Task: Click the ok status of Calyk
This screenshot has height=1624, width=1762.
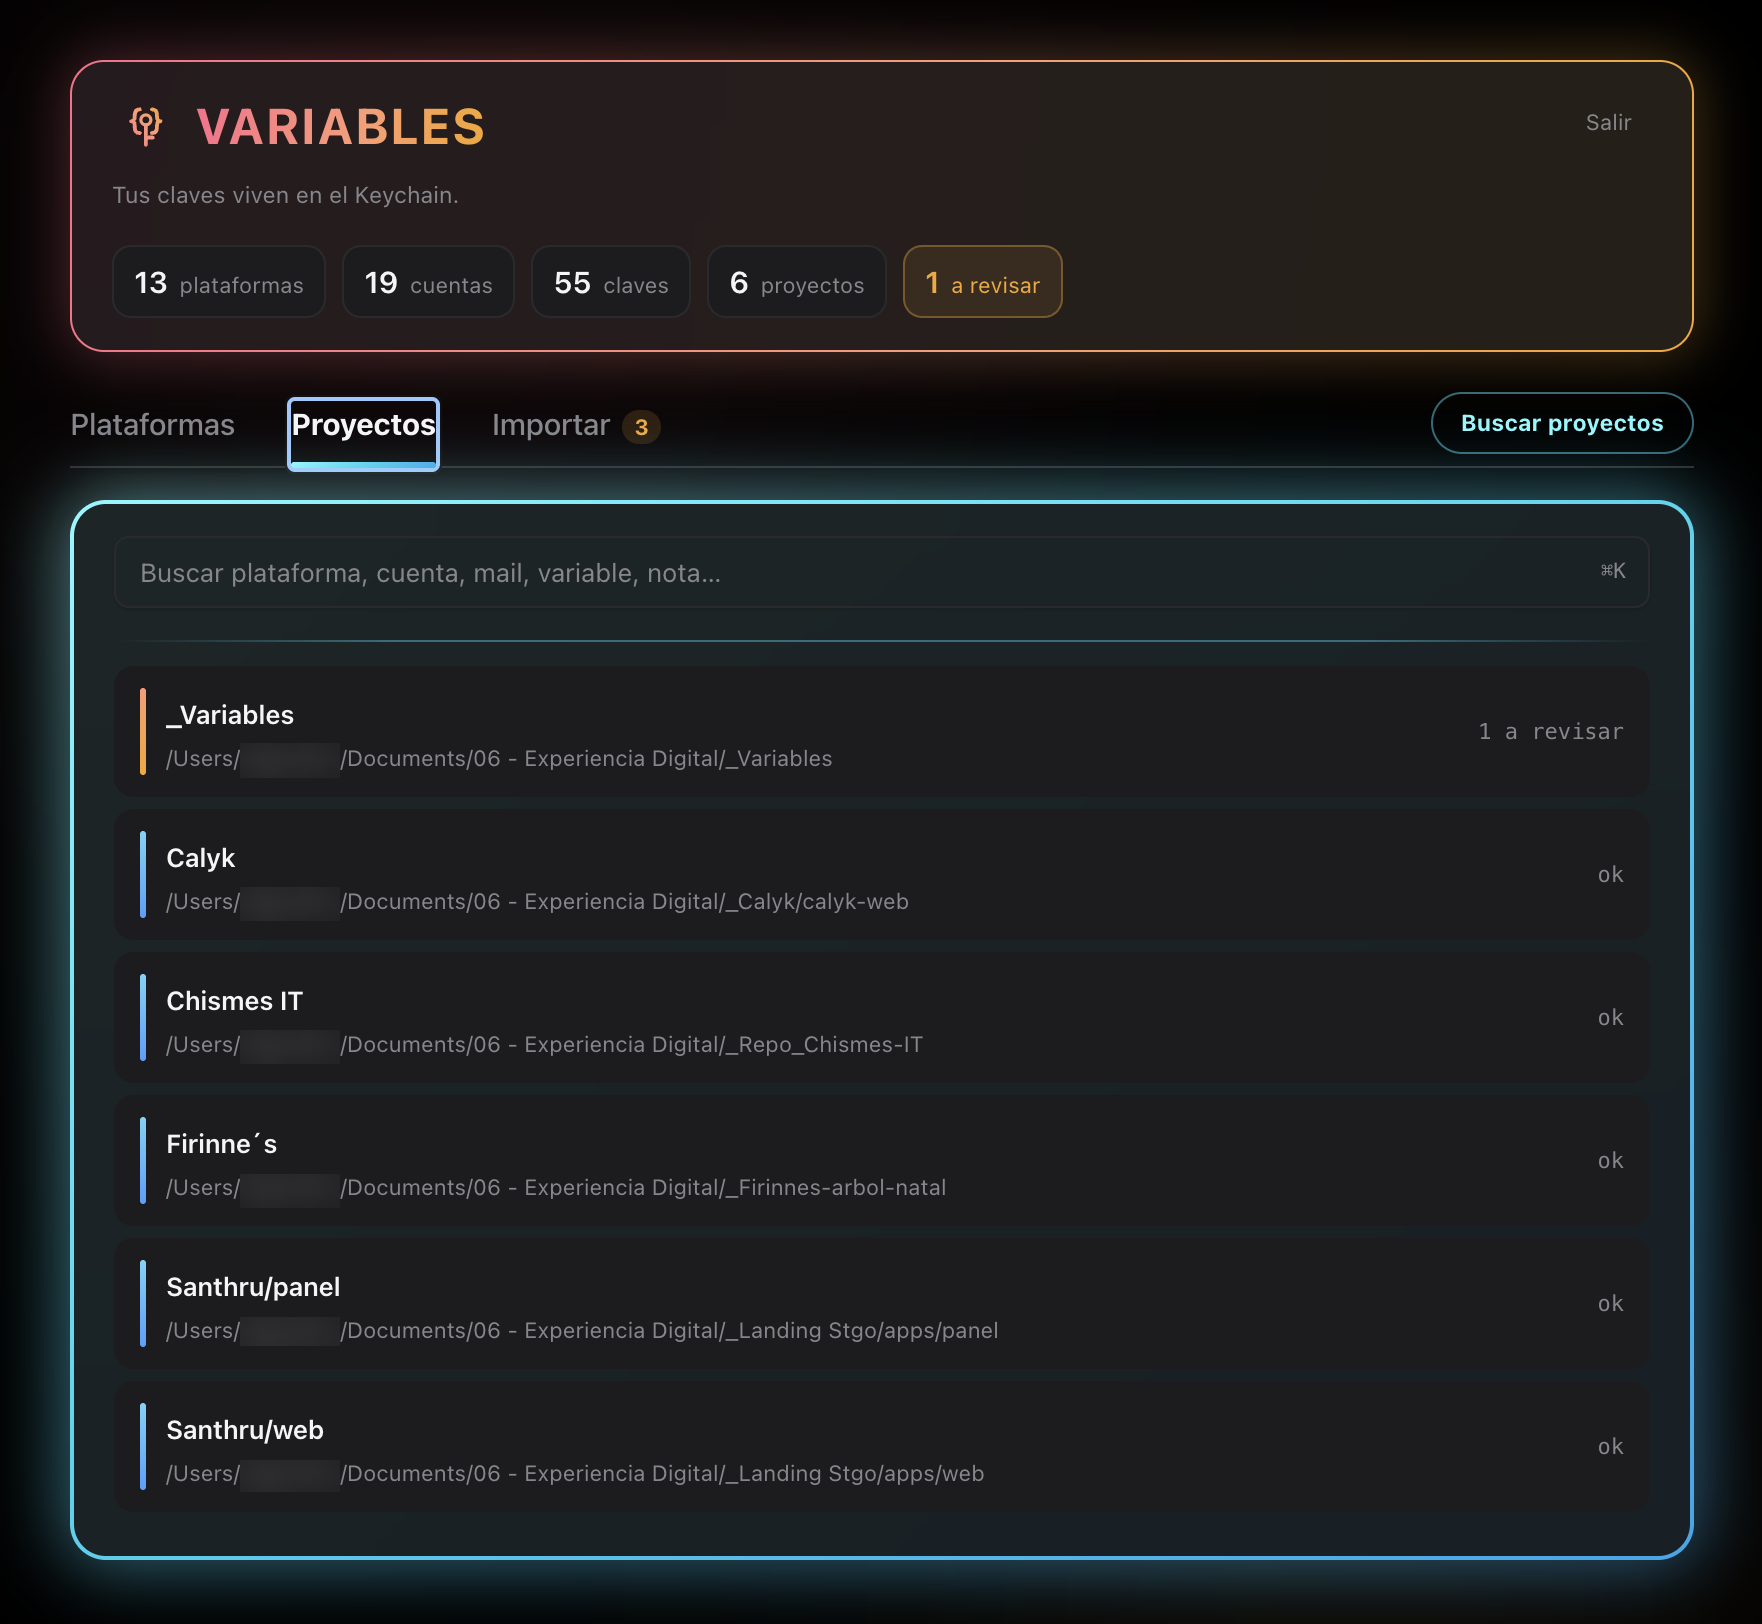Action: click(x=1610, y=874)
